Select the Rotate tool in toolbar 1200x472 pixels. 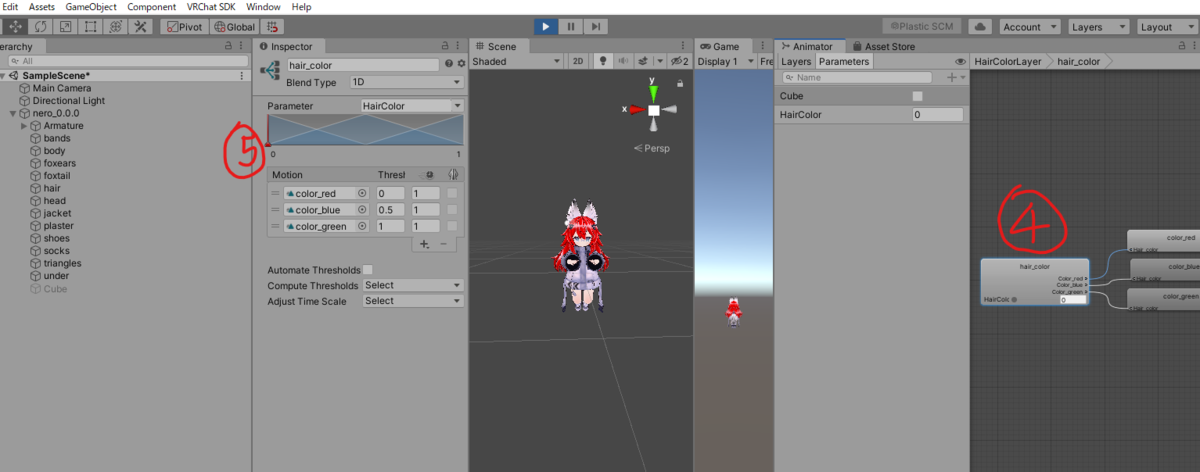[x=42, y=27]
